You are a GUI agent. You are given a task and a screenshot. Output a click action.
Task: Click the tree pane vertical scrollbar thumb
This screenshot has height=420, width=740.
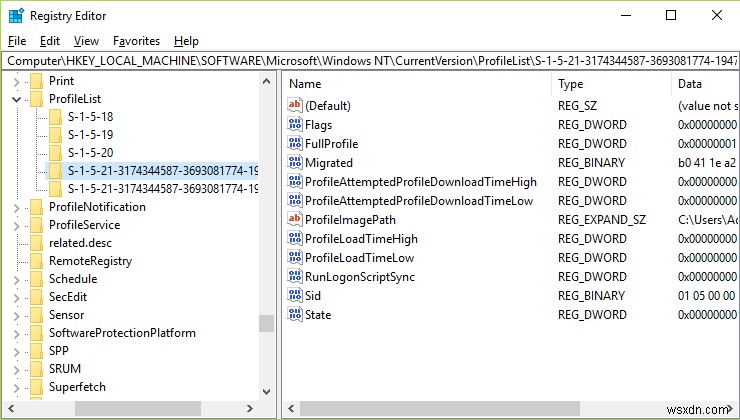[x=266, y=322]
